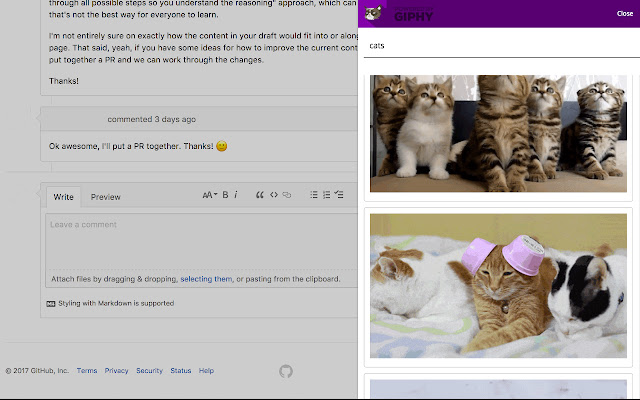Toggle italic text formatting
Screen dimensions: 640x400
click(236, 195)
